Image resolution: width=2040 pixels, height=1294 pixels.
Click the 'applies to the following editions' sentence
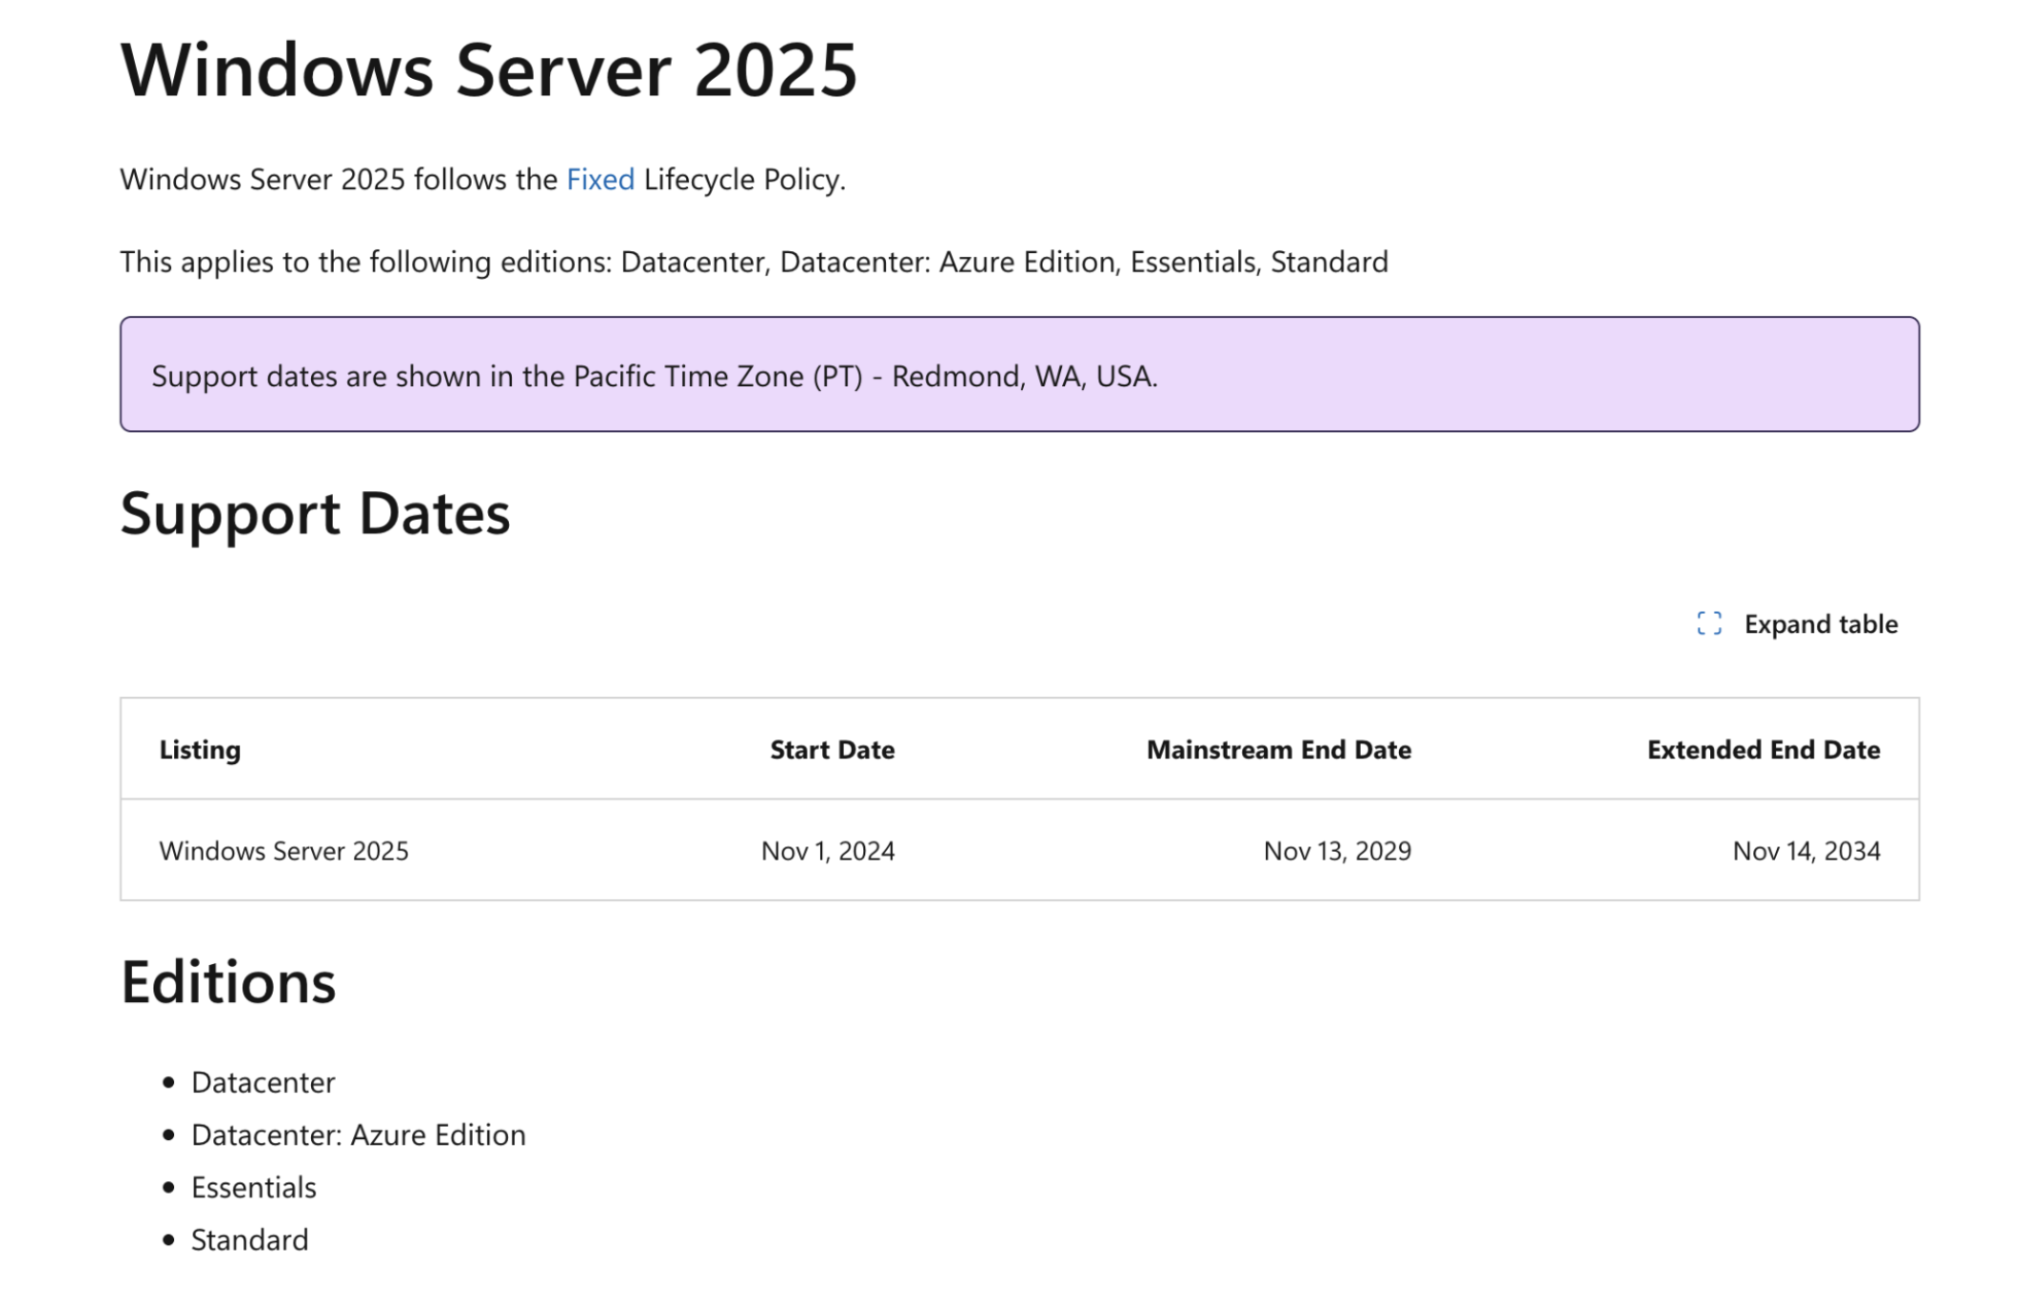tap(754, 262)
